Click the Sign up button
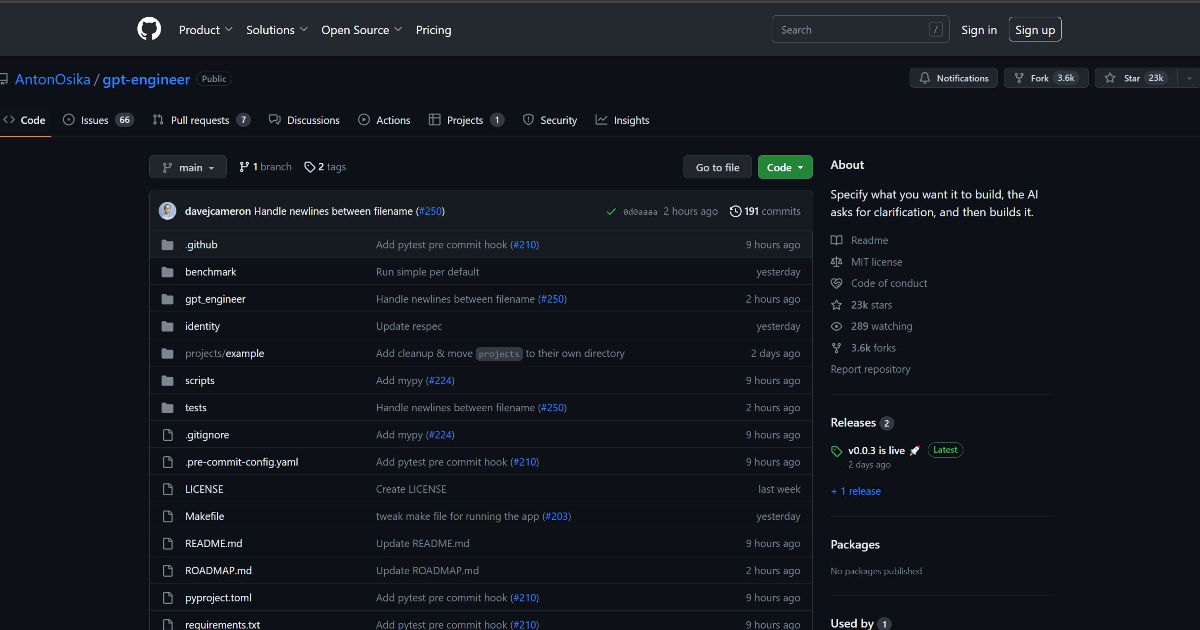The image size is (1200, 630). (x=1035, y=29)
